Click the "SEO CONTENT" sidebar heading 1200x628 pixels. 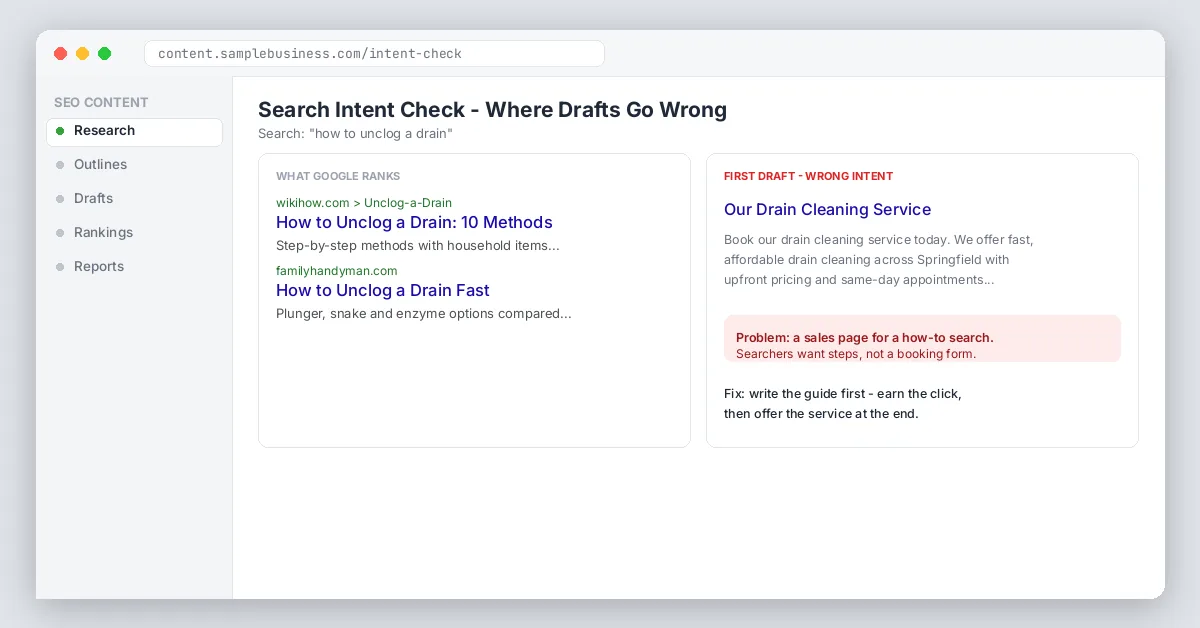(101, 102)
